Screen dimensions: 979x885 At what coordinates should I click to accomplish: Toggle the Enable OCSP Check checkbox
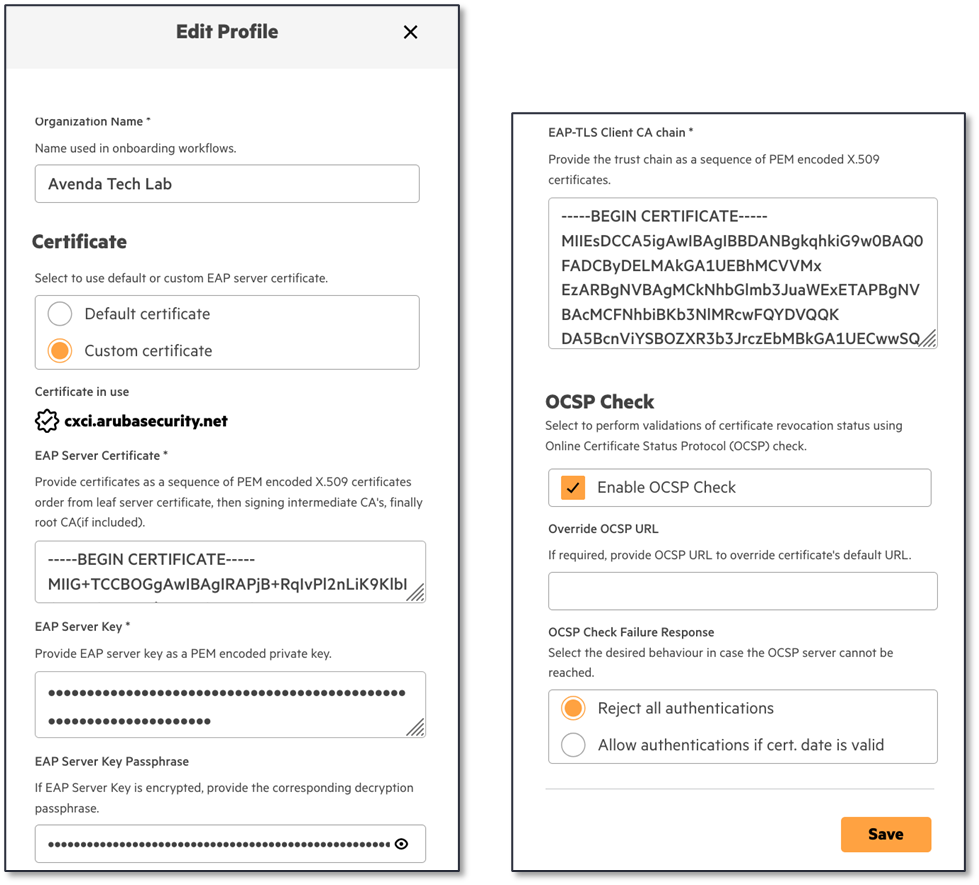coord(573,488)
